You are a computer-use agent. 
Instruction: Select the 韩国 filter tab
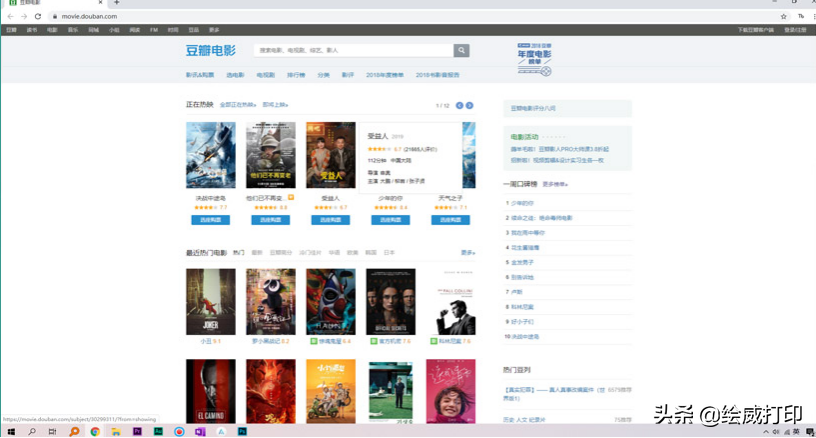371,253
